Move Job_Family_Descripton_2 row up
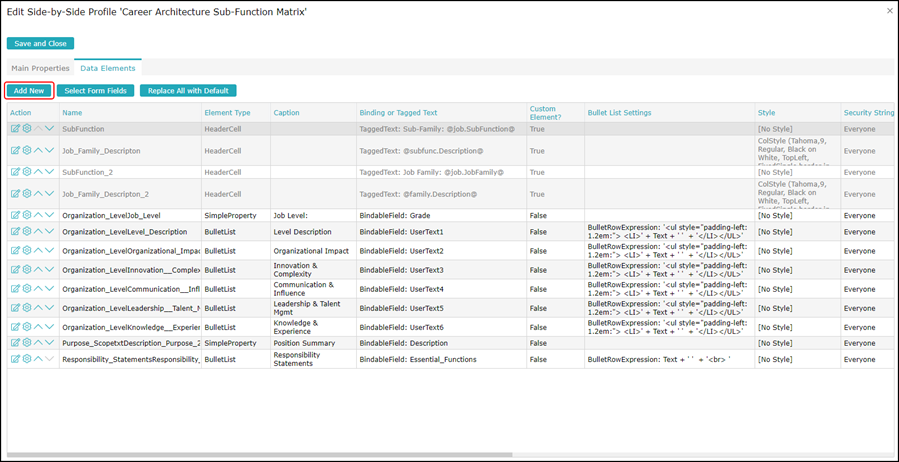 [39, 194]
